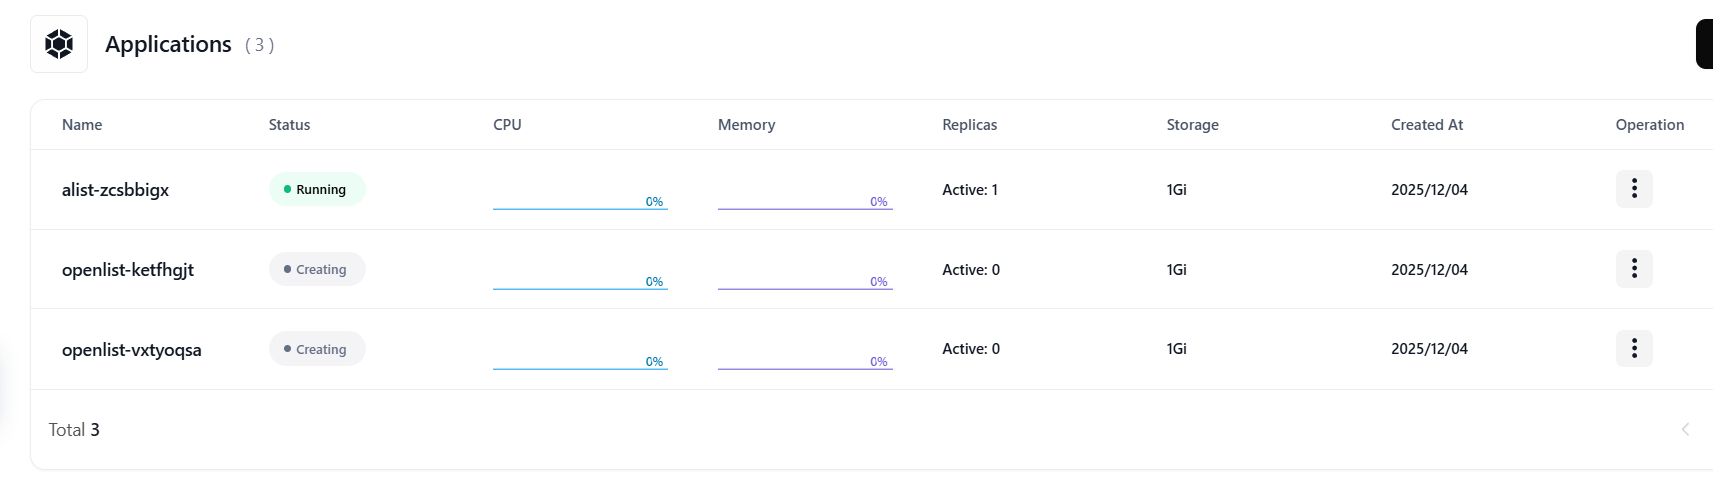
Task: Open the openlist-vxtyoqsa application
Action: pyautogui.click(x=132, y=350)
